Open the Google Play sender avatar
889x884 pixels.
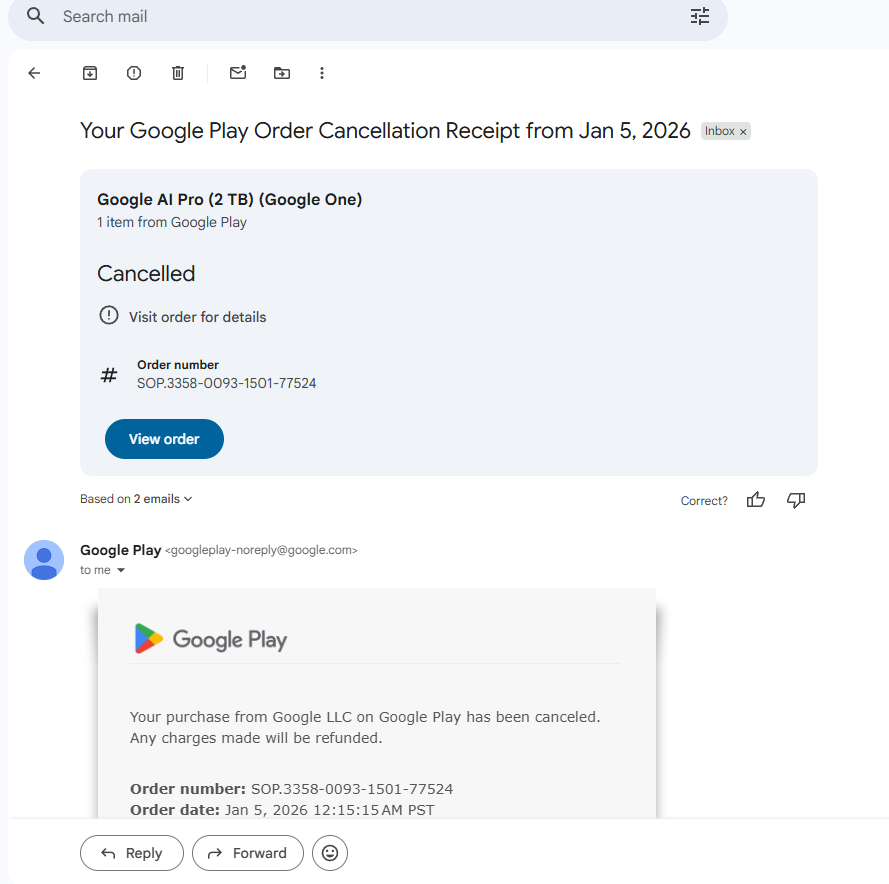pyautogui.click(x=44, y=560)
